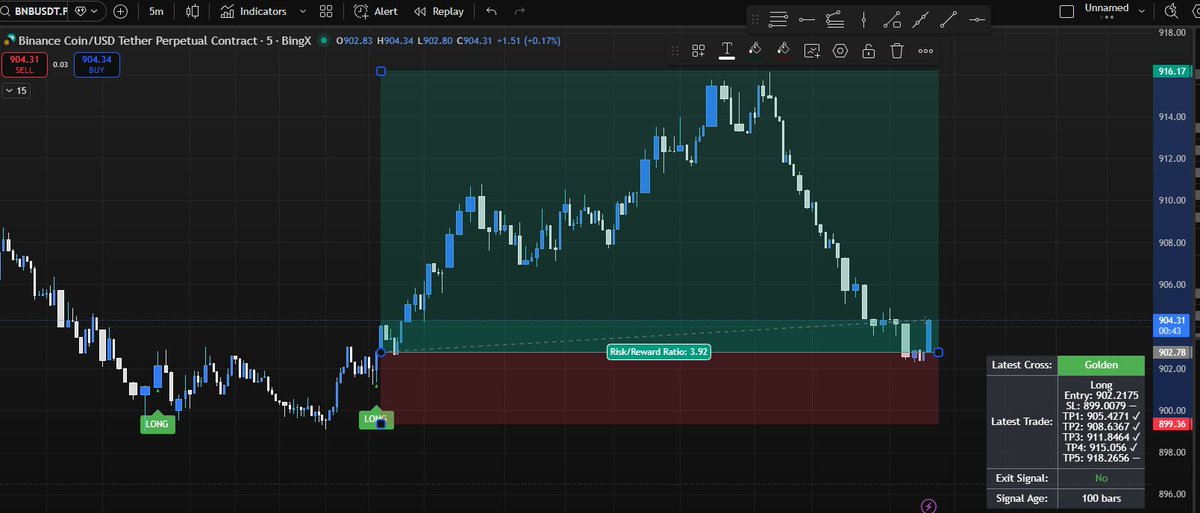Open the indicator templates grid icon

(326, 11)
